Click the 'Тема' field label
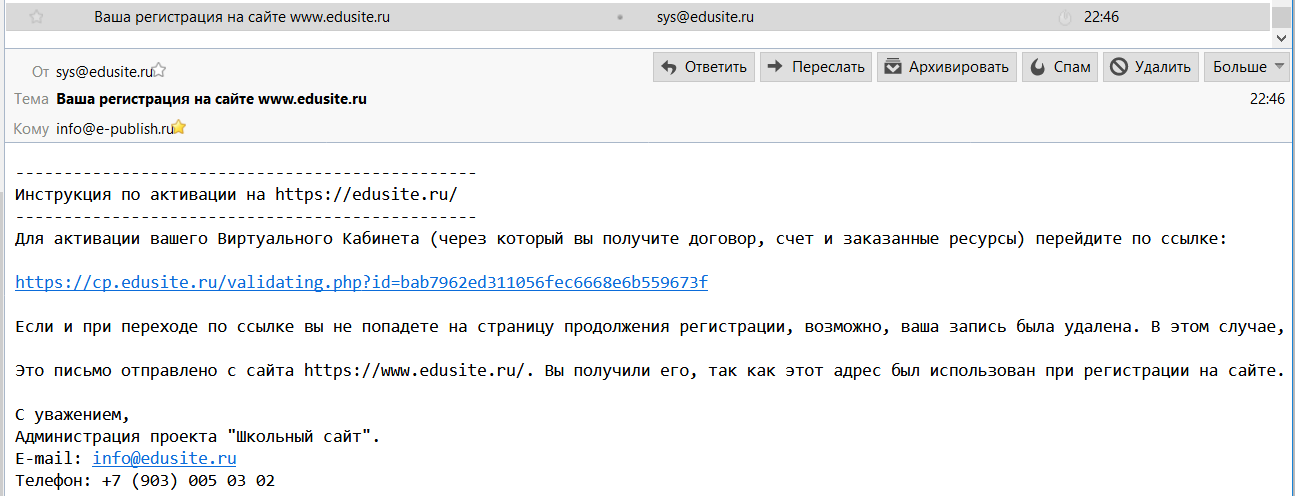Viewport: 1295px width, 496px height. point(32,99)
